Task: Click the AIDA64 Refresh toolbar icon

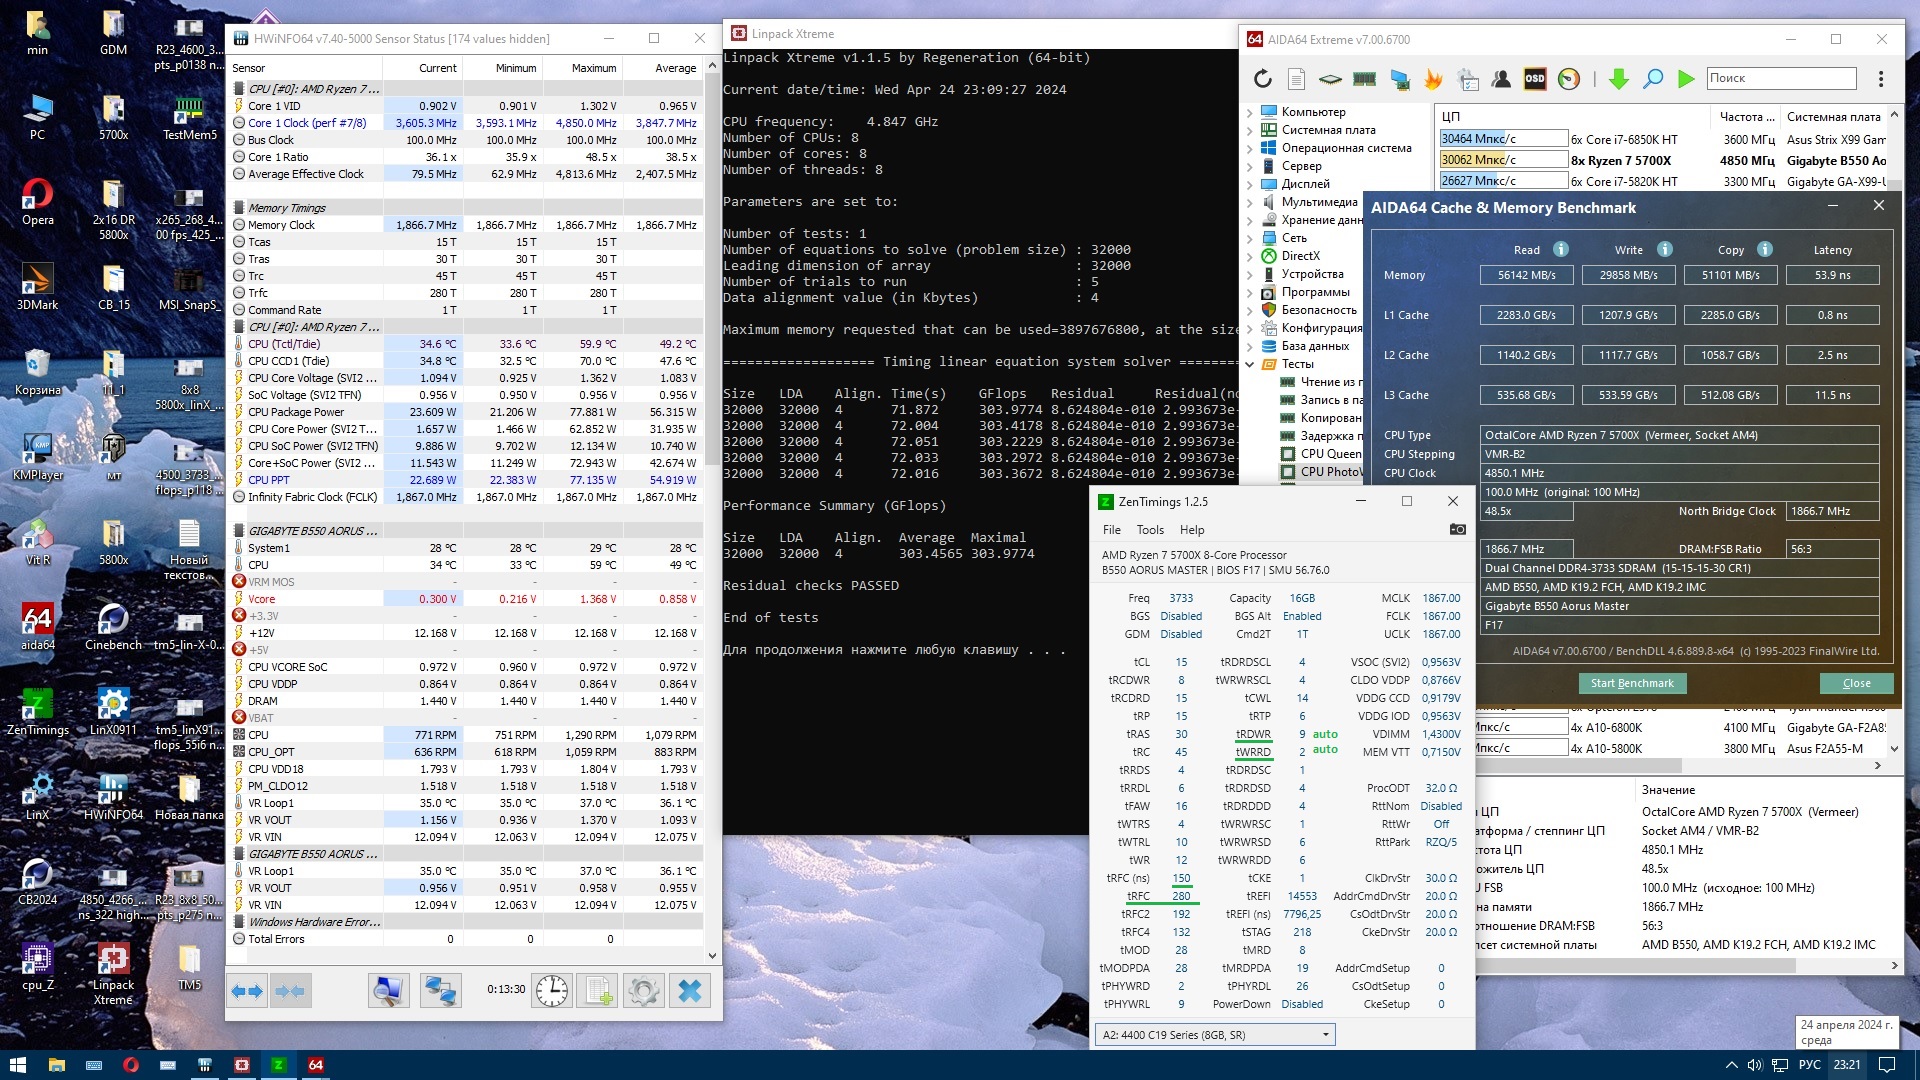Action: coord(1263,79)
